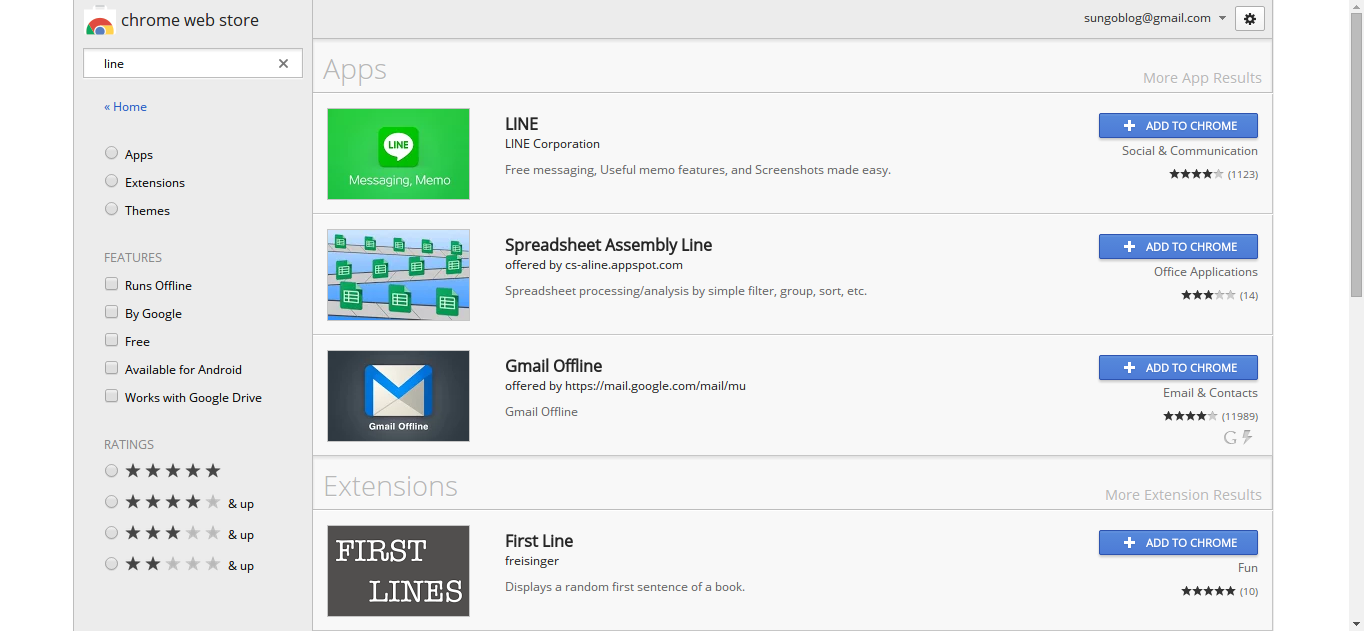
Task: Click the scrollbar up arrow
Action: pyautogui.click(x=1356, y=6)
